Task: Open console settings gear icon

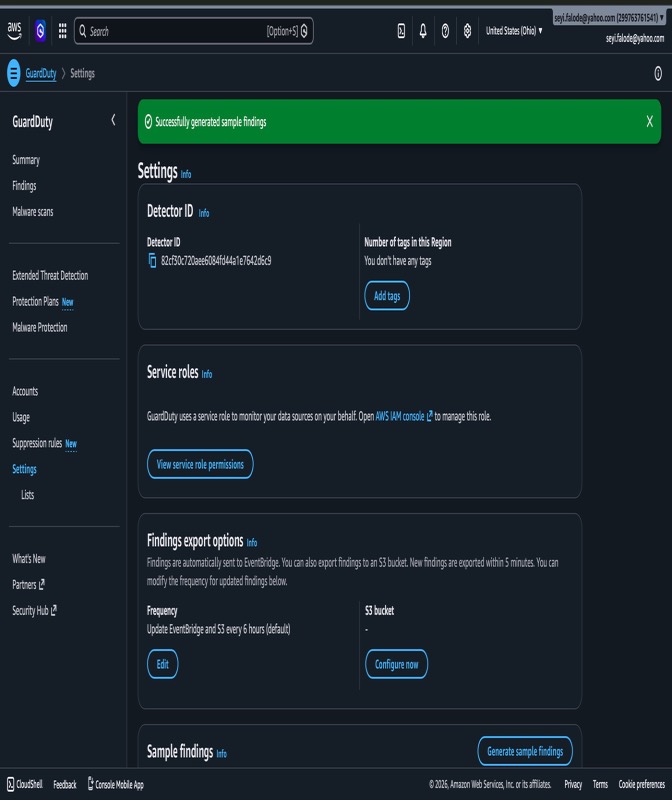Action: coord(467,31)
